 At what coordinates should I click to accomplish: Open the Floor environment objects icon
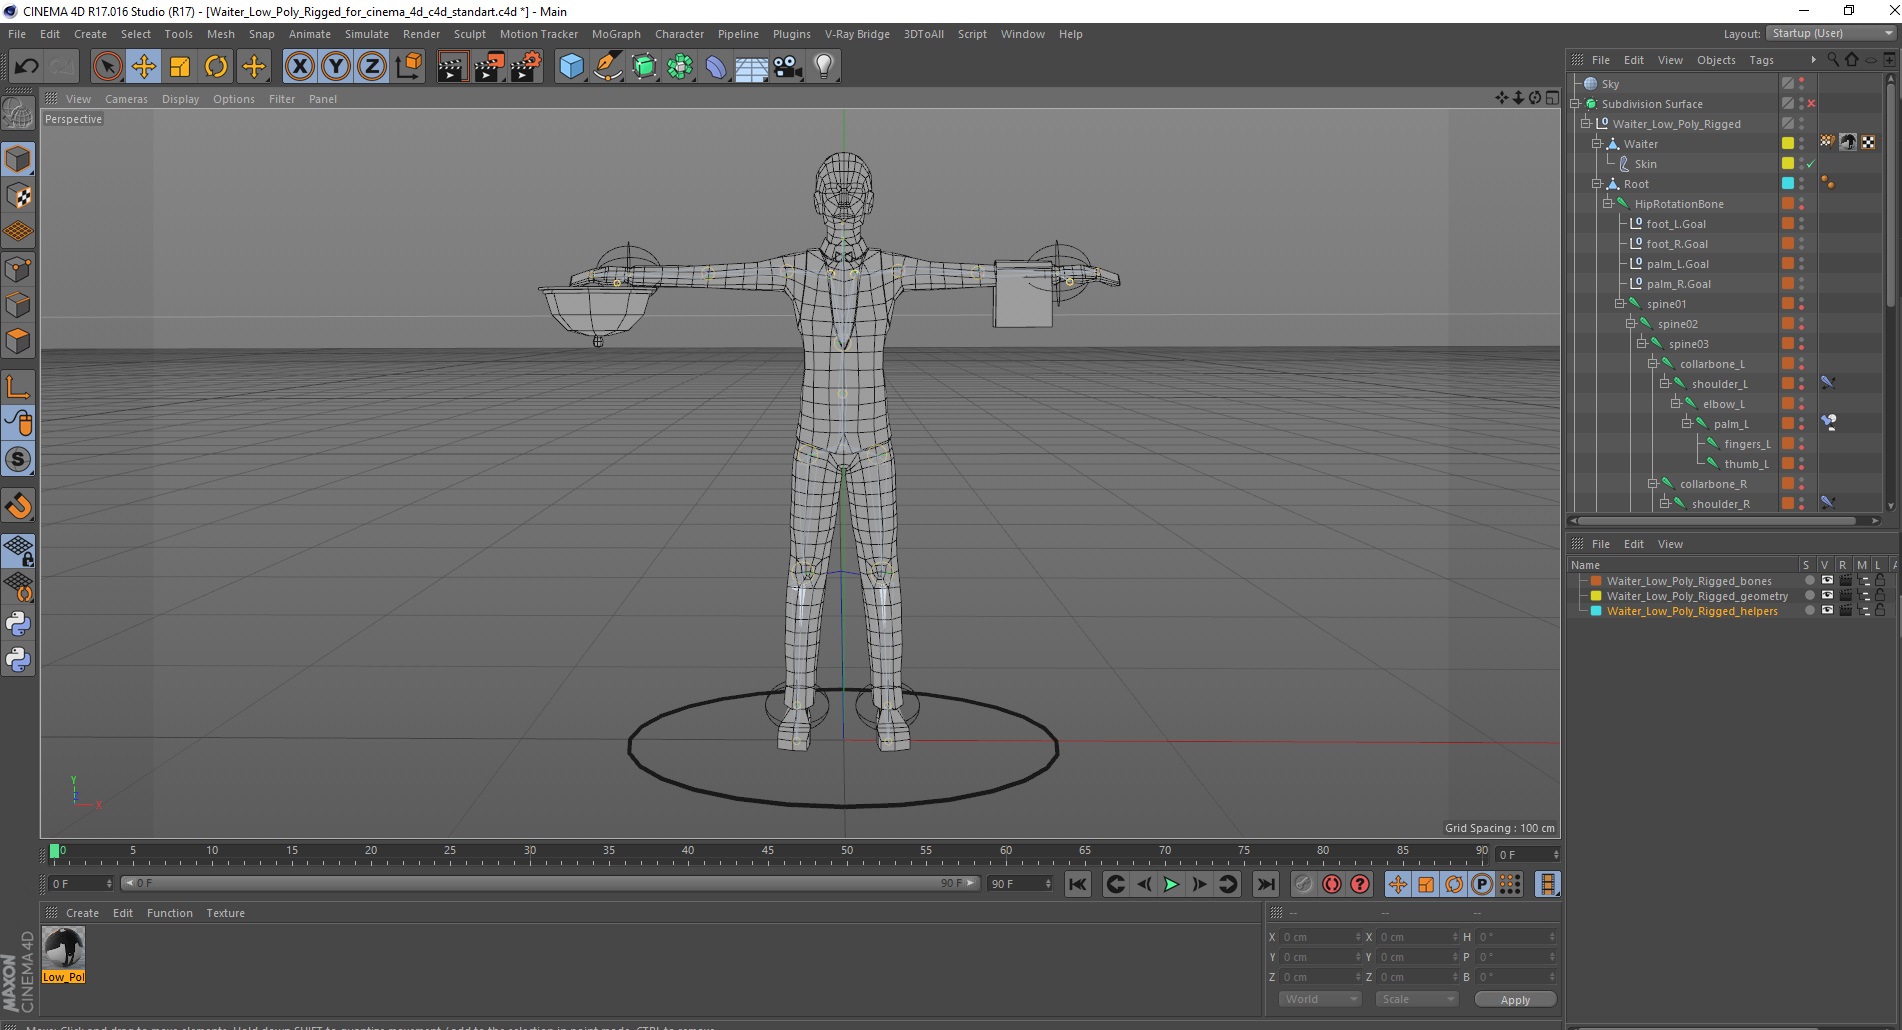[x=751, y=67]
